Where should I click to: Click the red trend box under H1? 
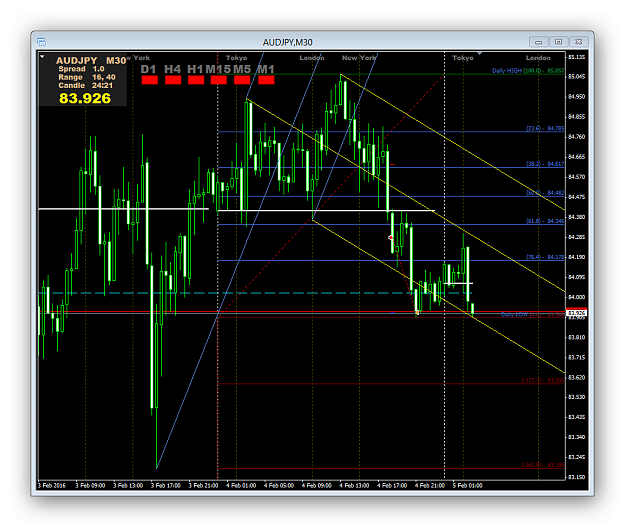pos(196,80)
